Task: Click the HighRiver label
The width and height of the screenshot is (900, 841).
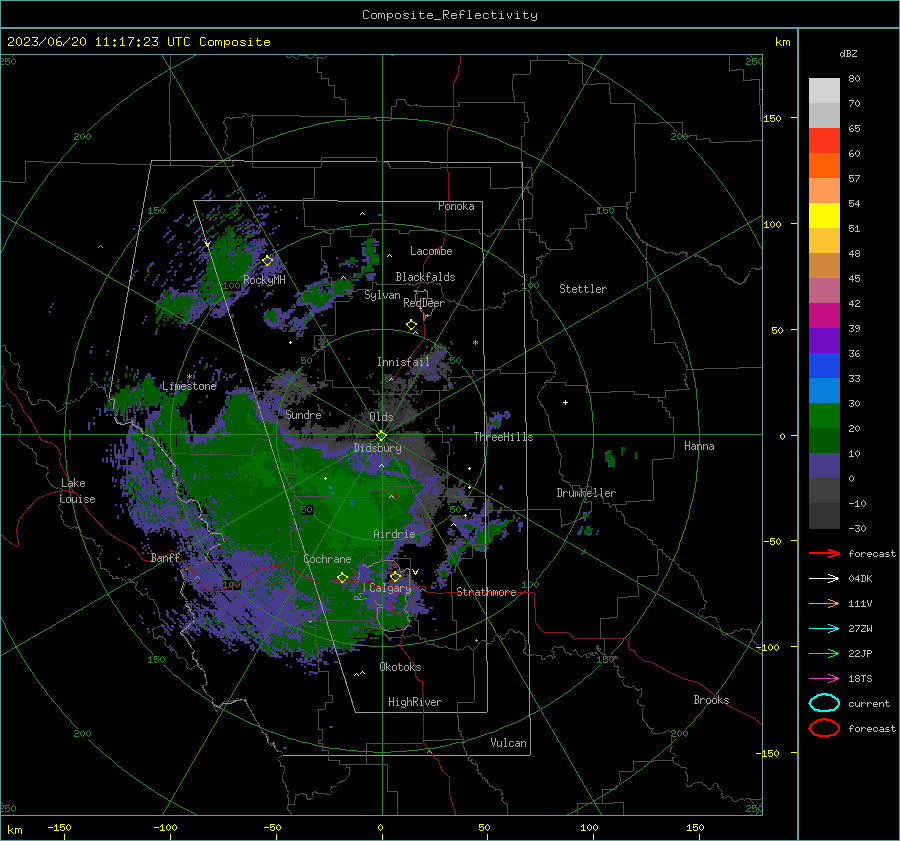Action: tap(415, 702)
